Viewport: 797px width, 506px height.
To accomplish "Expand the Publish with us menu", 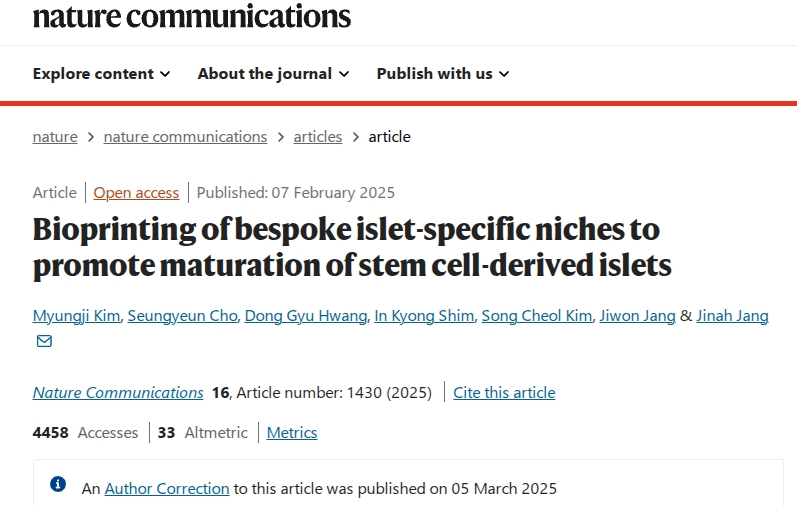I will point(443,74).
